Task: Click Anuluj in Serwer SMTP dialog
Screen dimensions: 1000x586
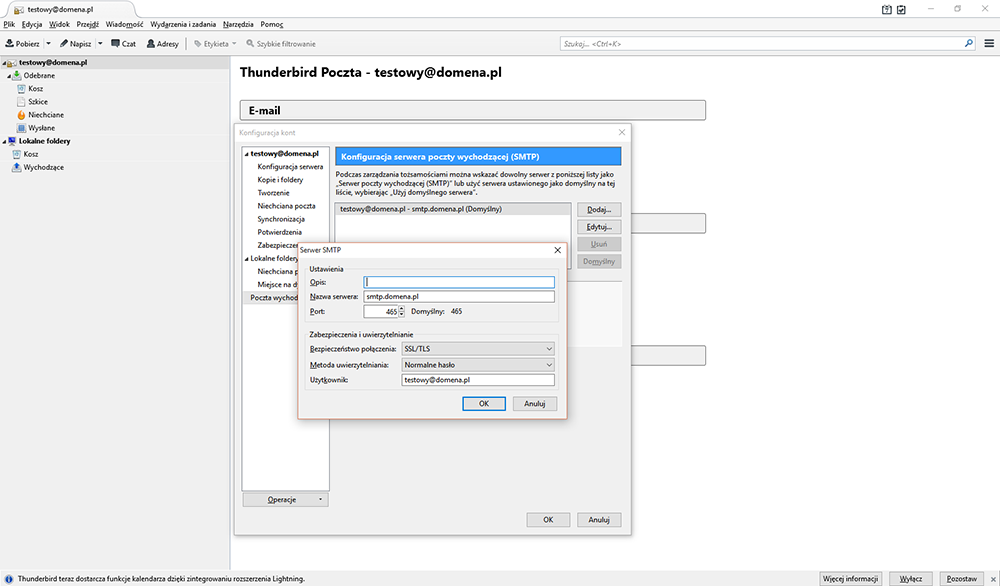Action: [x=534, y=404]
